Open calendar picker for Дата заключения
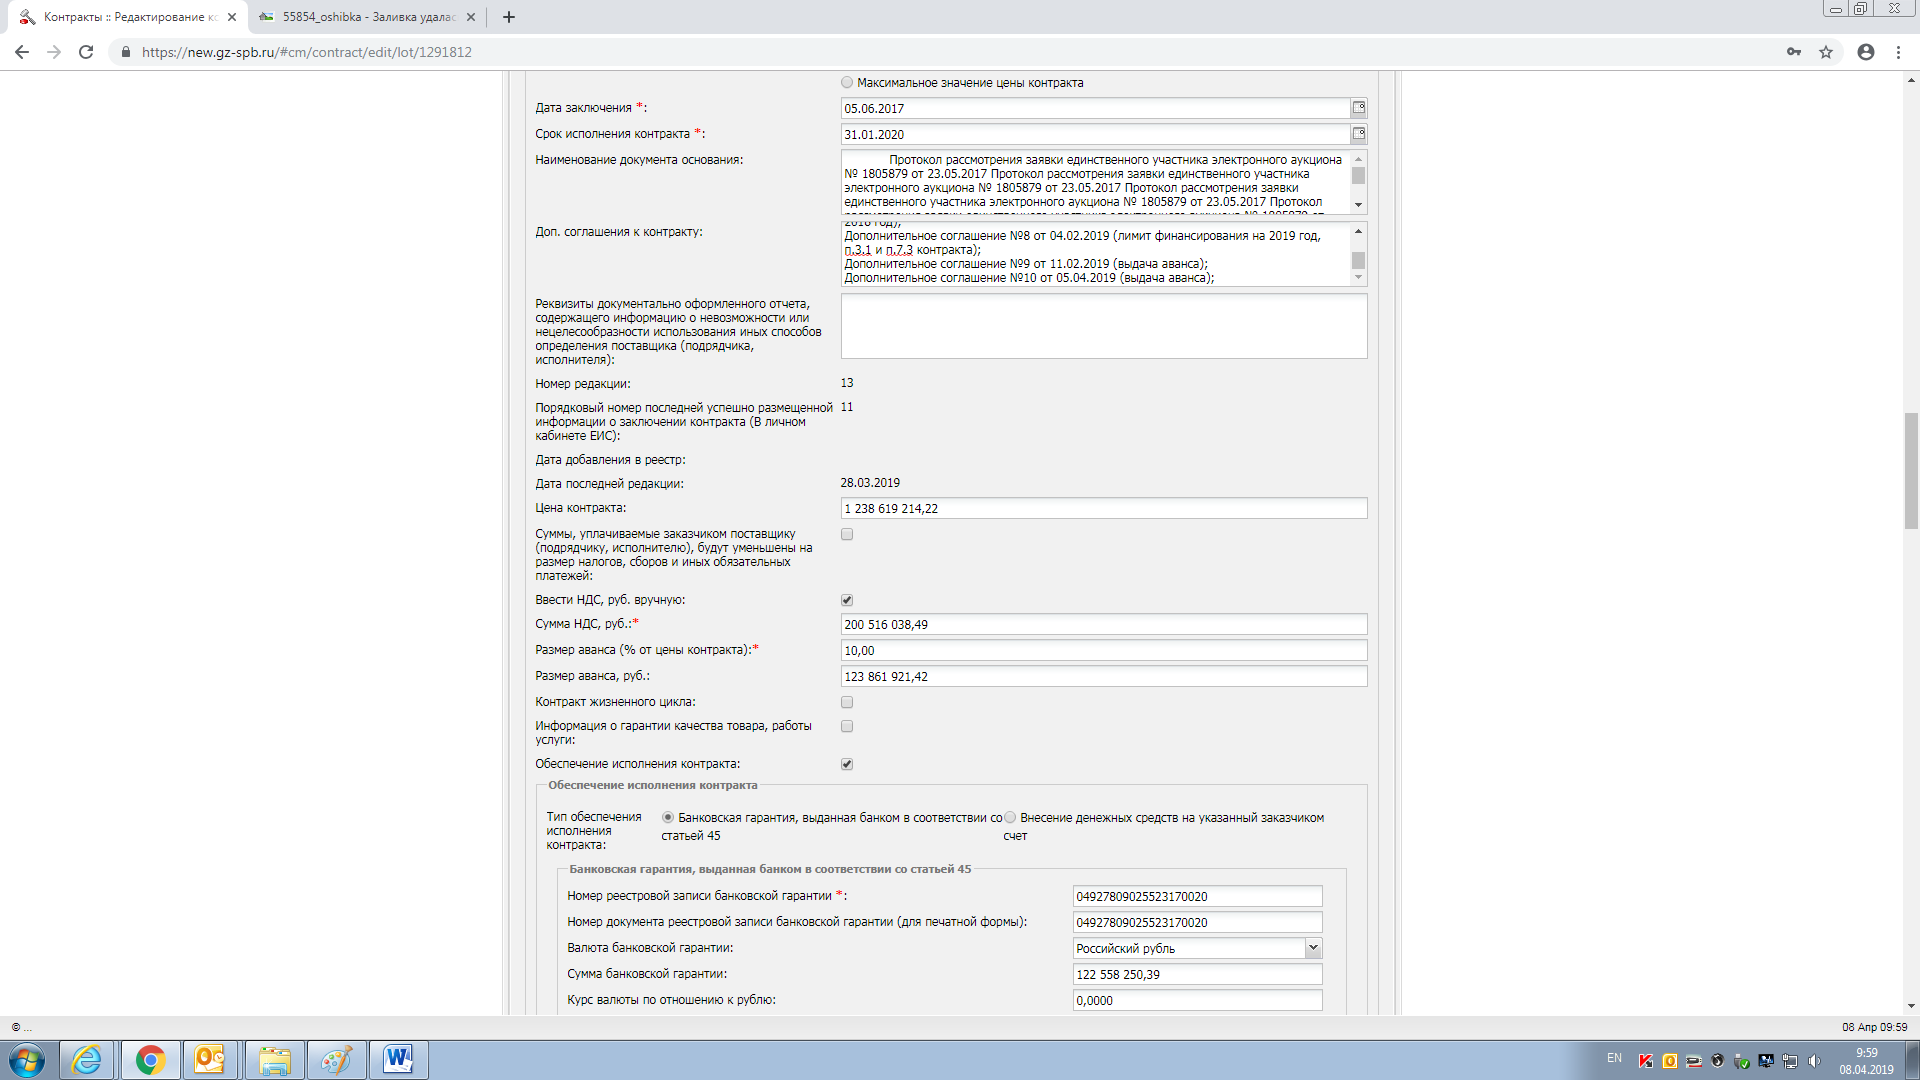Viewport: 1920px width, 1080px height. click(x=1358, y=108)
